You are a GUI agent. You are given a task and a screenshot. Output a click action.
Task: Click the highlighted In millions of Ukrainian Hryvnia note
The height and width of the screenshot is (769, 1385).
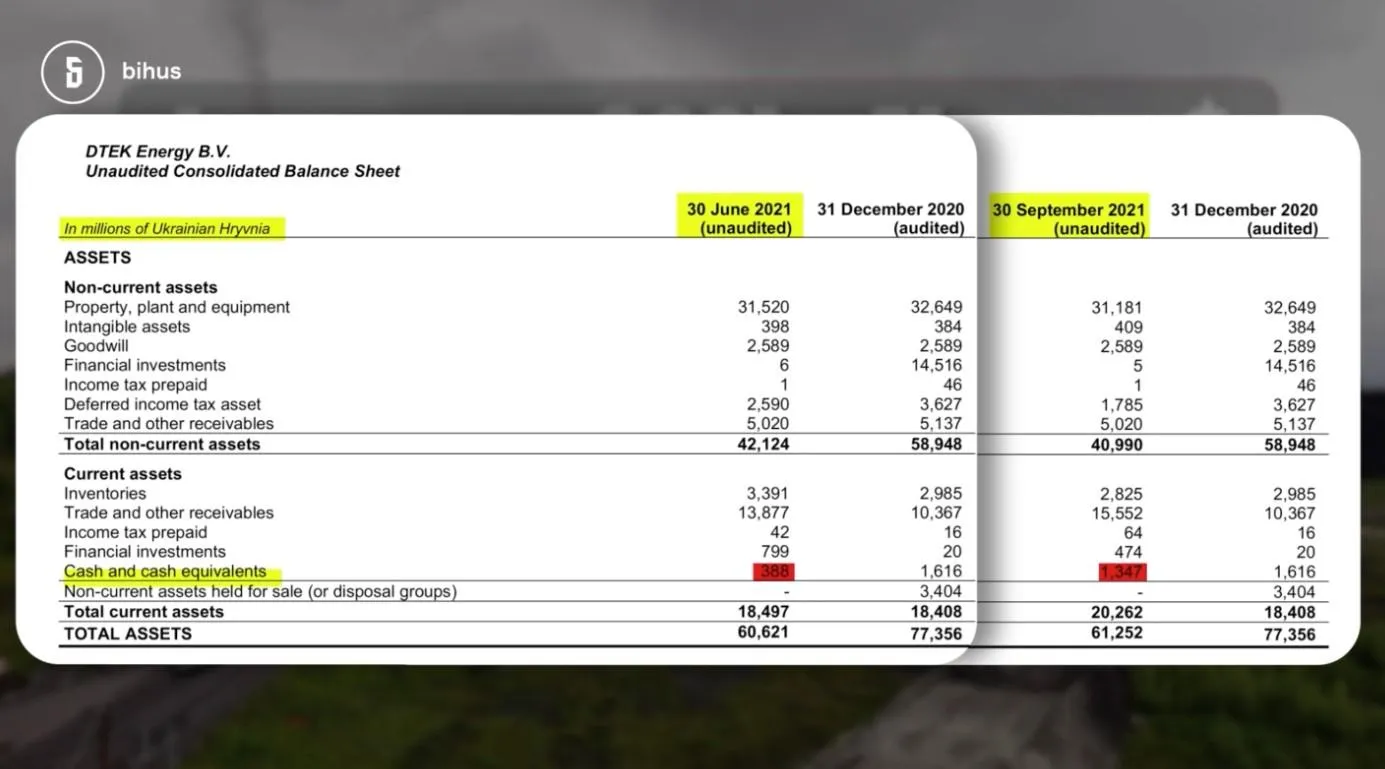coord(167,228)
